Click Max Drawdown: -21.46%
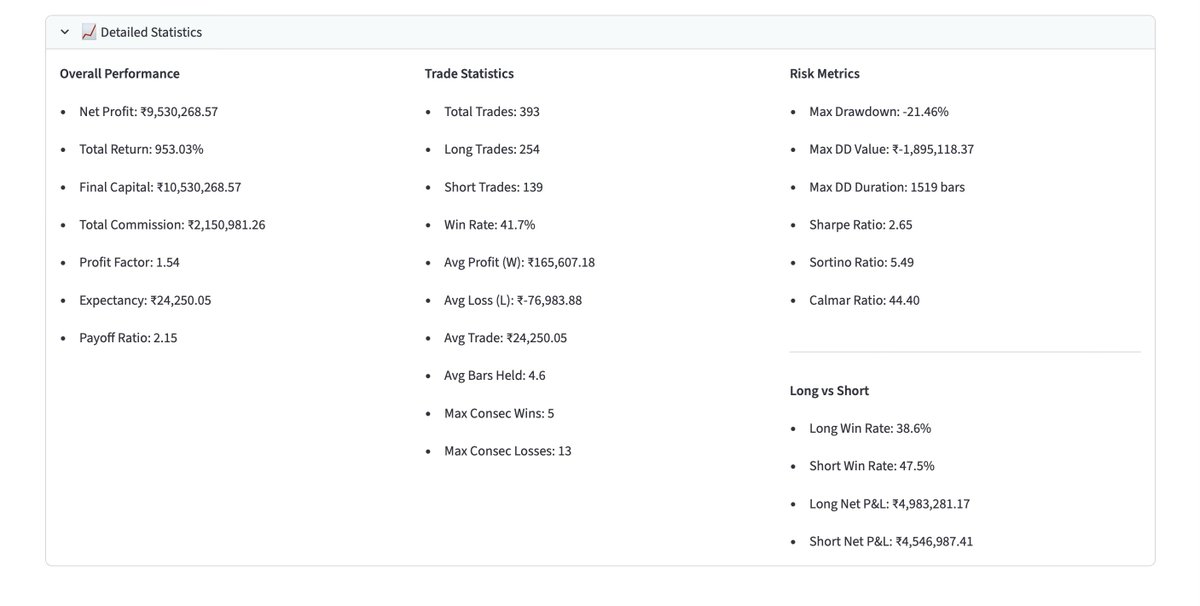Image resolution: width=1200 pixels, height=606 pixels. click(879, 112)
